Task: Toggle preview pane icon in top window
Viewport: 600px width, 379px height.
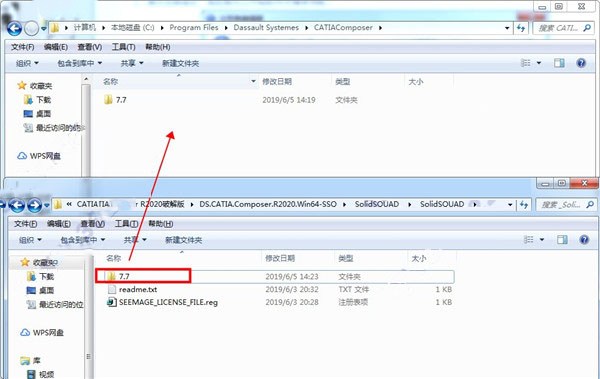Action: pos(559,63)
